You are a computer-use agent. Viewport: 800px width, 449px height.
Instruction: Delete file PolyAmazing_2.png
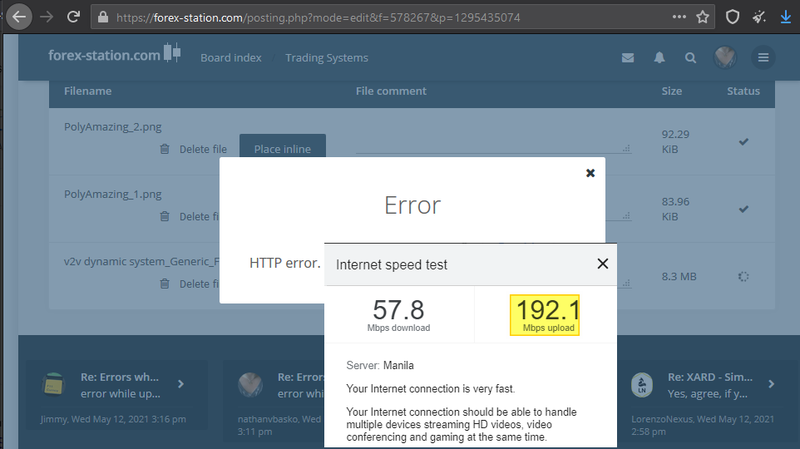click(x=203, y=149)
